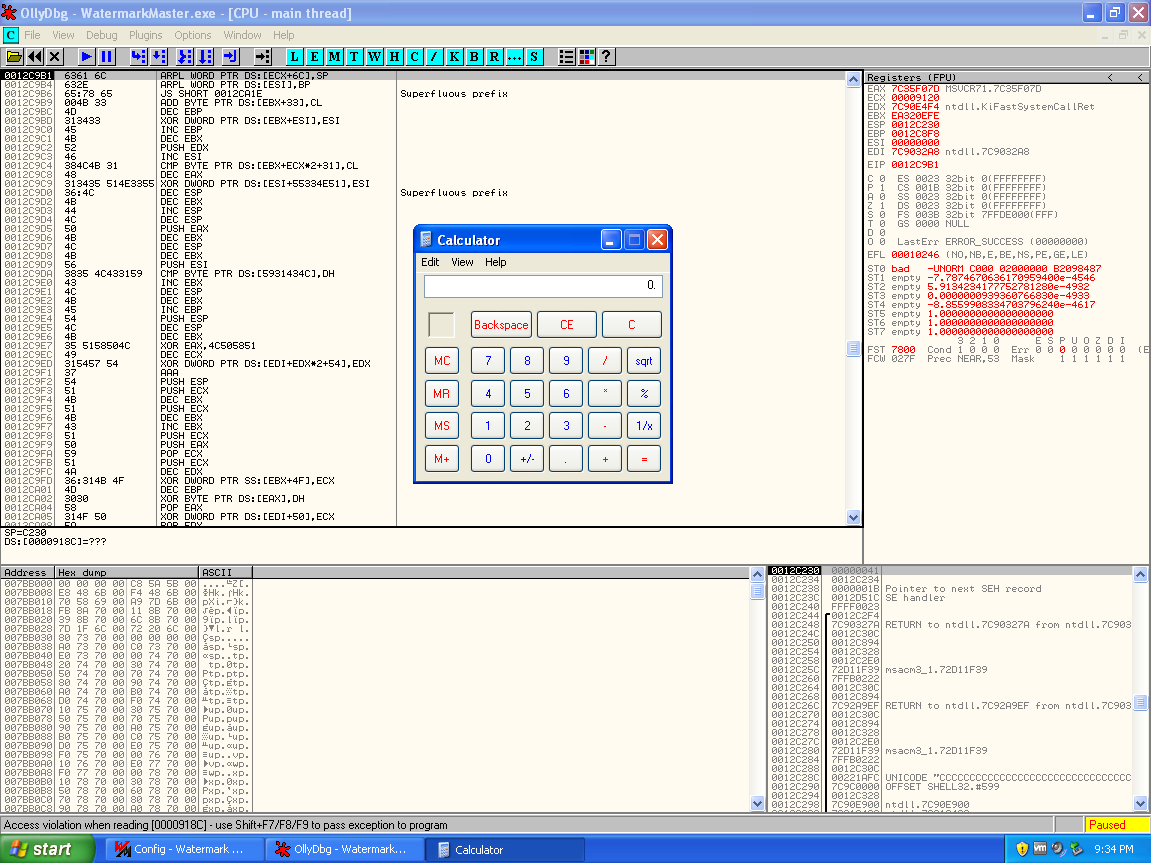1151x863 pixels.
Task: Click the Trace into toolbar icon
Action: pyautogui.click(x=185, y=57)
